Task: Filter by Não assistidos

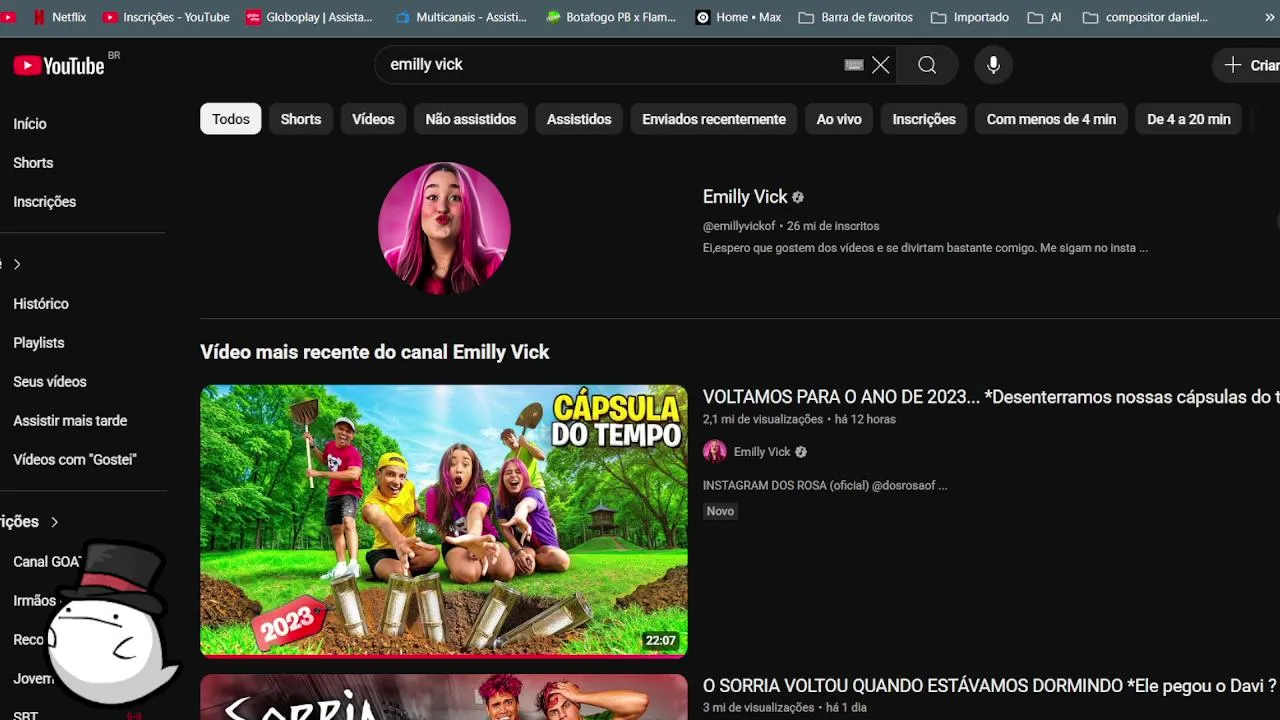Action: pyautogui.click(x=471, y=119)
